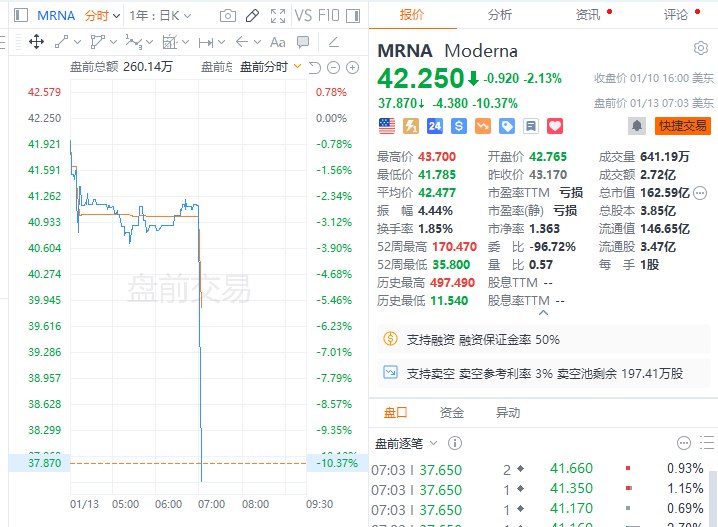Expand wave pattern tool options arrow
The image size is (718, 527).
pos(149,42)
